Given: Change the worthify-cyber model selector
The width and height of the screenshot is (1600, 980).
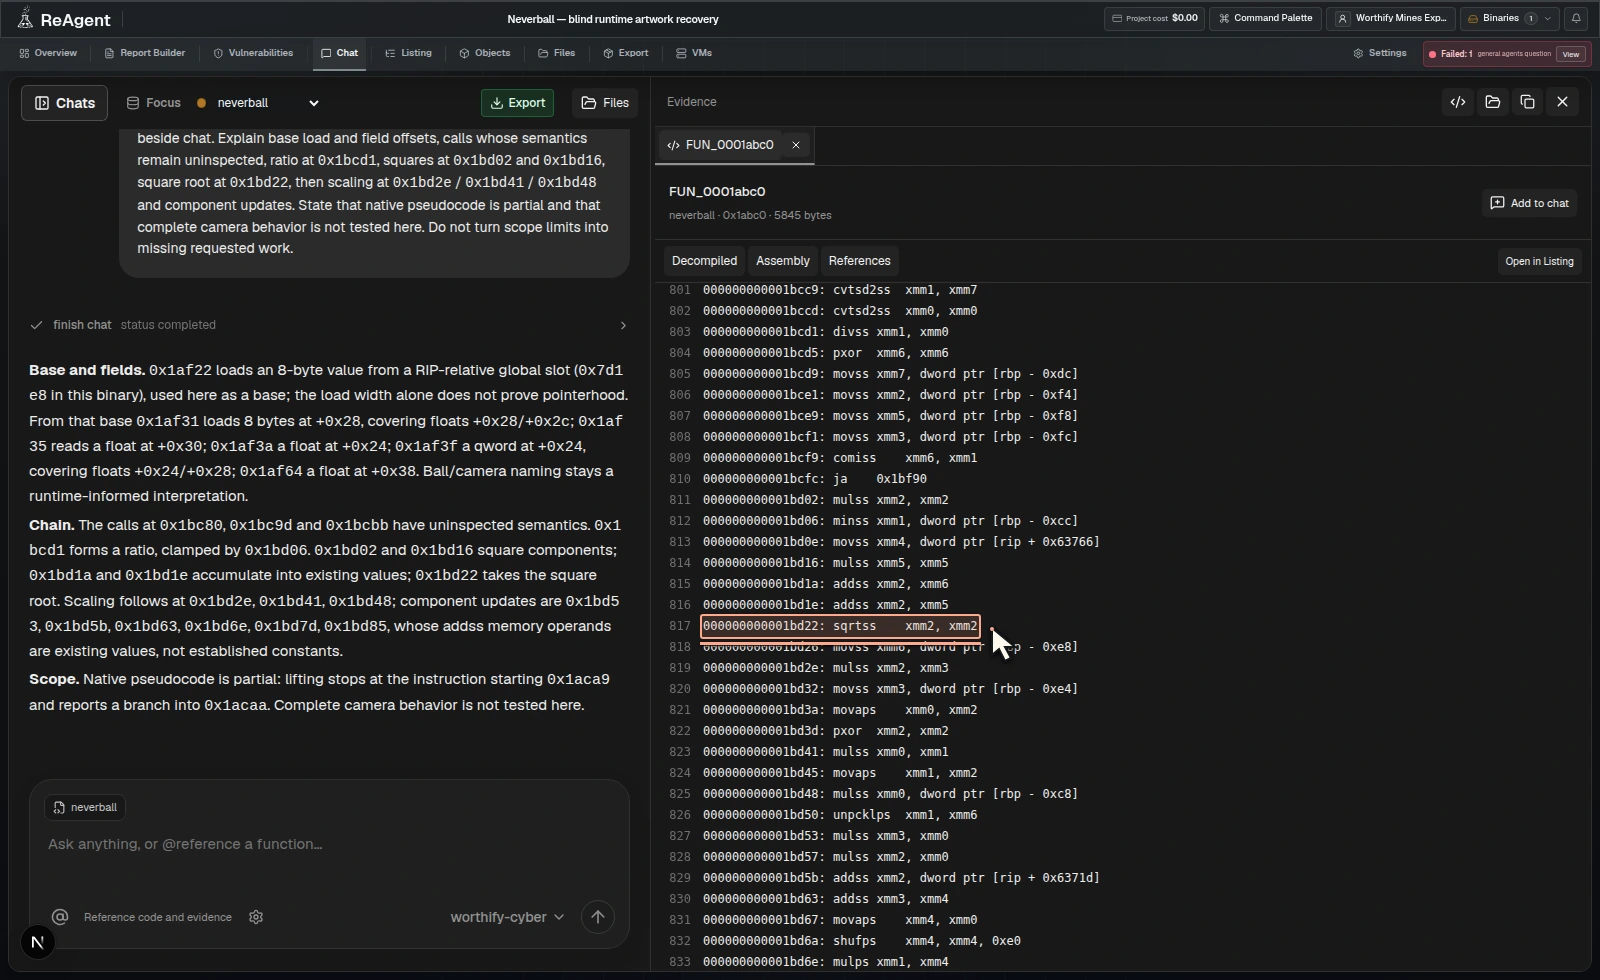Looking at the screenshot, I should [x=507, y=917].
